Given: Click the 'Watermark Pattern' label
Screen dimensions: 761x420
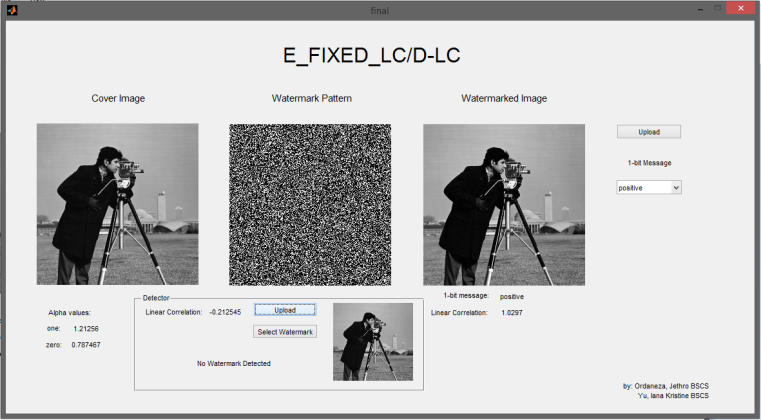Looking at the screenshot, I should 312,98.
